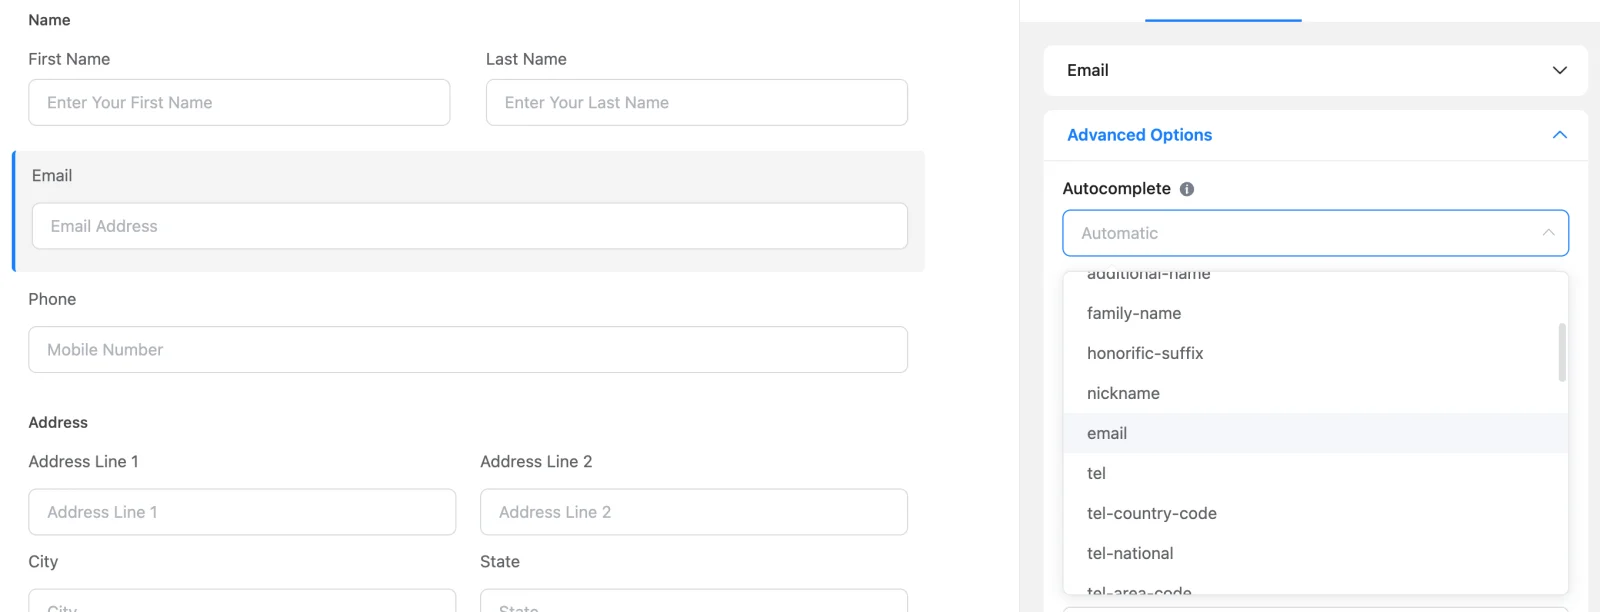The height and width of the screenshot is (612, 1600).
Task: Click the Address Line 2 field
Action: click(694, 512)
